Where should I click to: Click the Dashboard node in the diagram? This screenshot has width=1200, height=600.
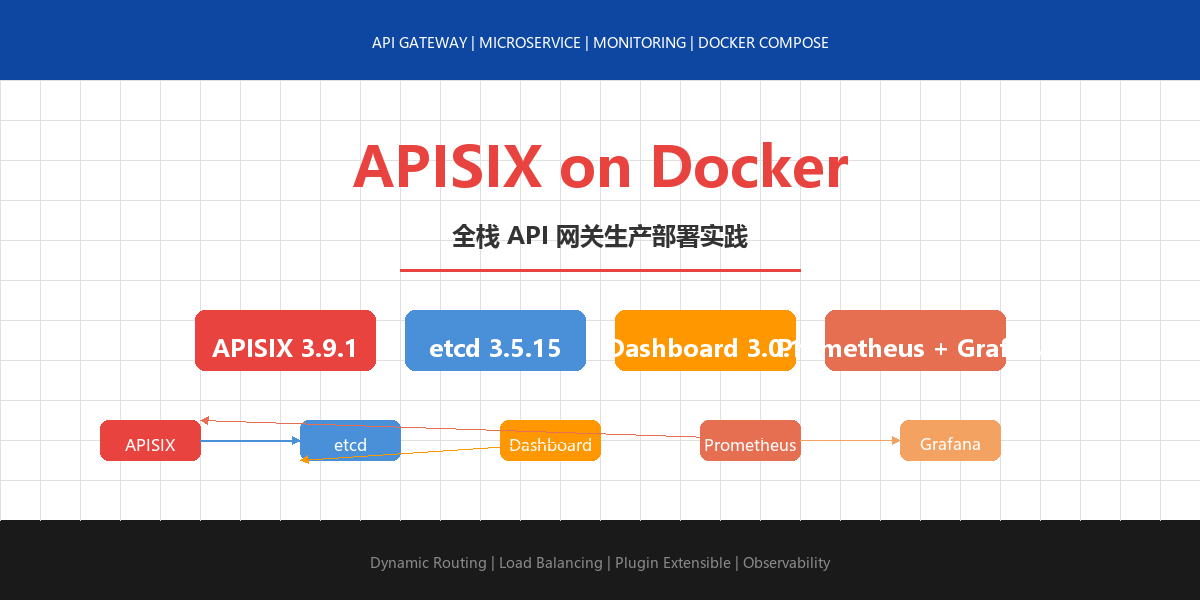550,441
